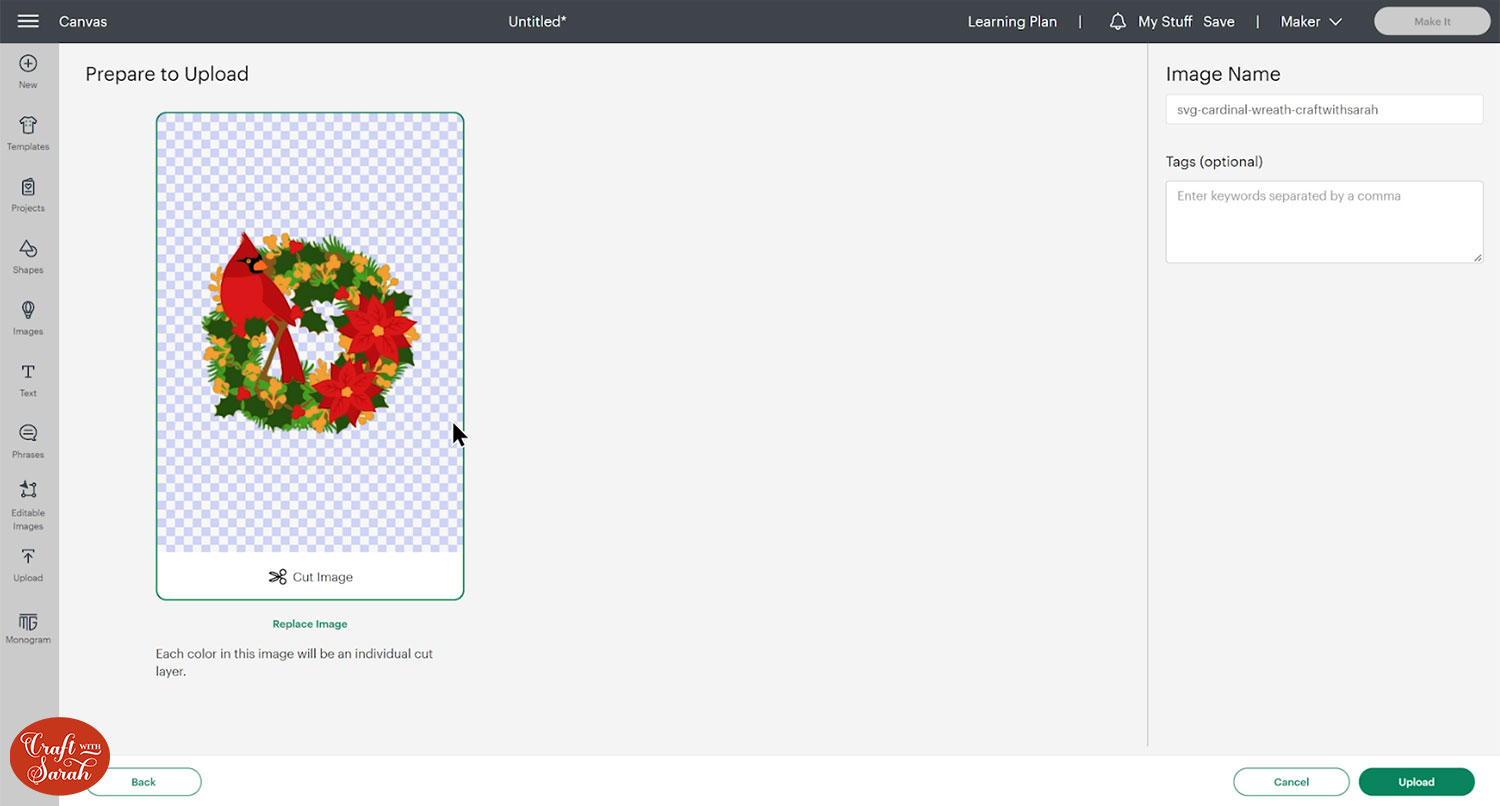Click the Prepare to Upload heading
1500x806 pixels.
click(167, 74)
